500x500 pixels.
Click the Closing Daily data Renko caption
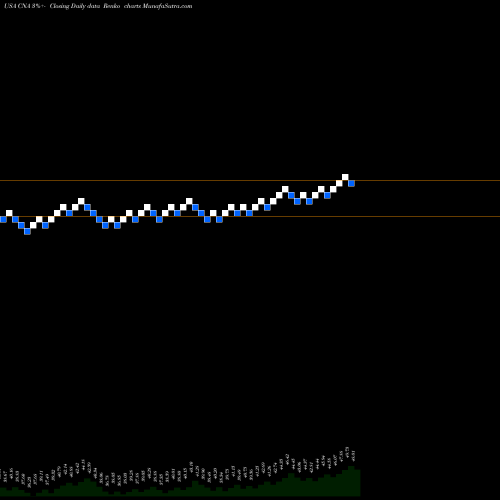click(85, 6)
